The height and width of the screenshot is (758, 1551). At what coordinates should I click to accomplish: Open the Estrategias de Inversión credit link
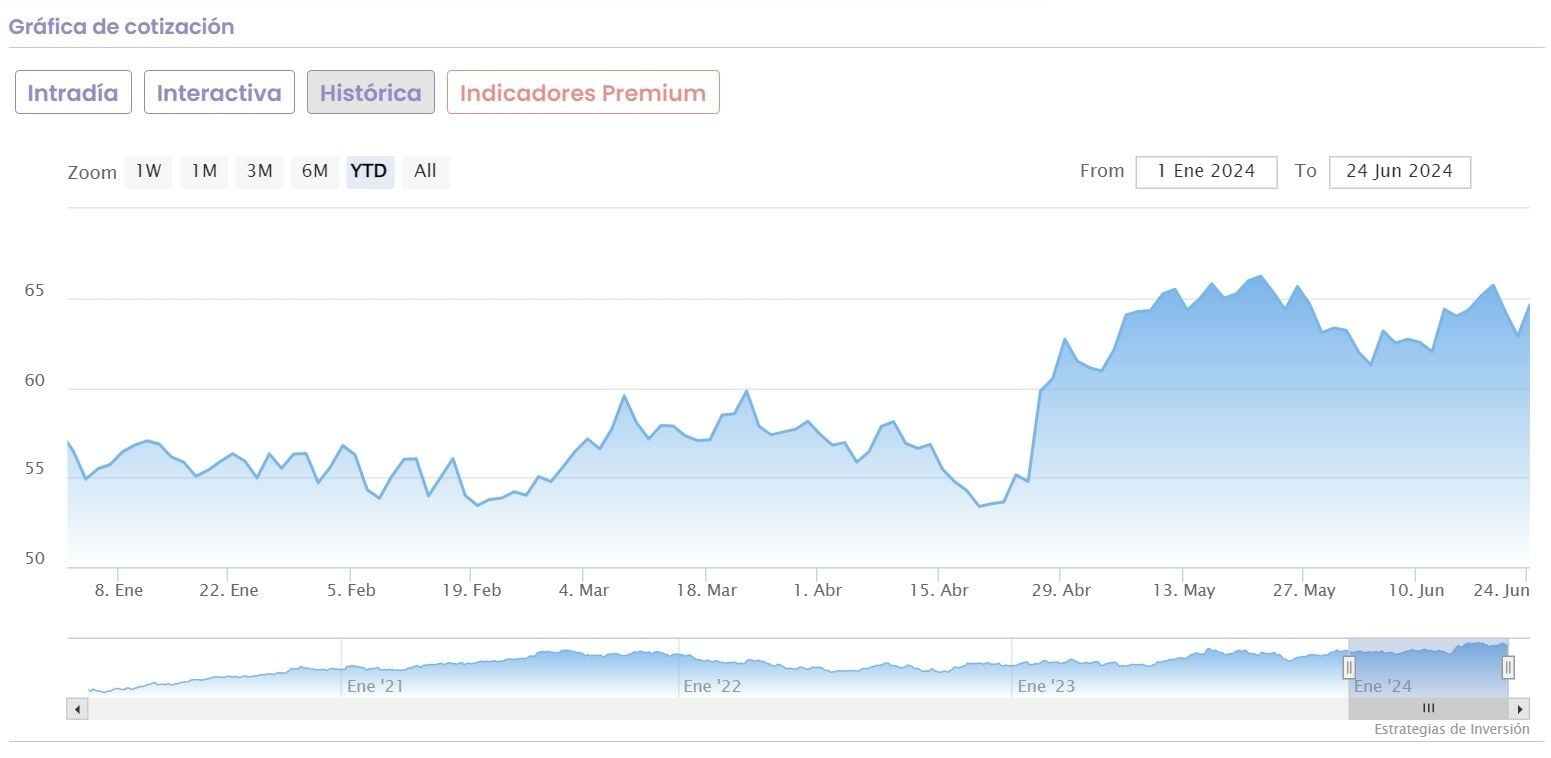(x=1451, y=730)
